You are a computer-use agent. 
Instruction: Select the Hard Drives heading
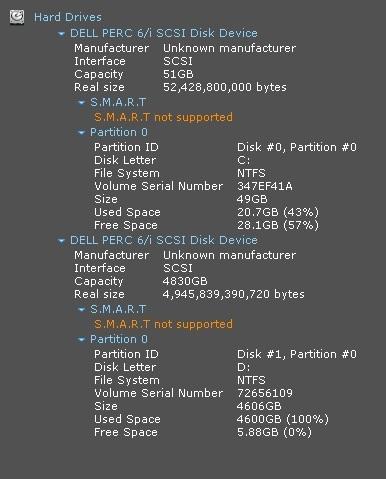(x=68, y=17)
